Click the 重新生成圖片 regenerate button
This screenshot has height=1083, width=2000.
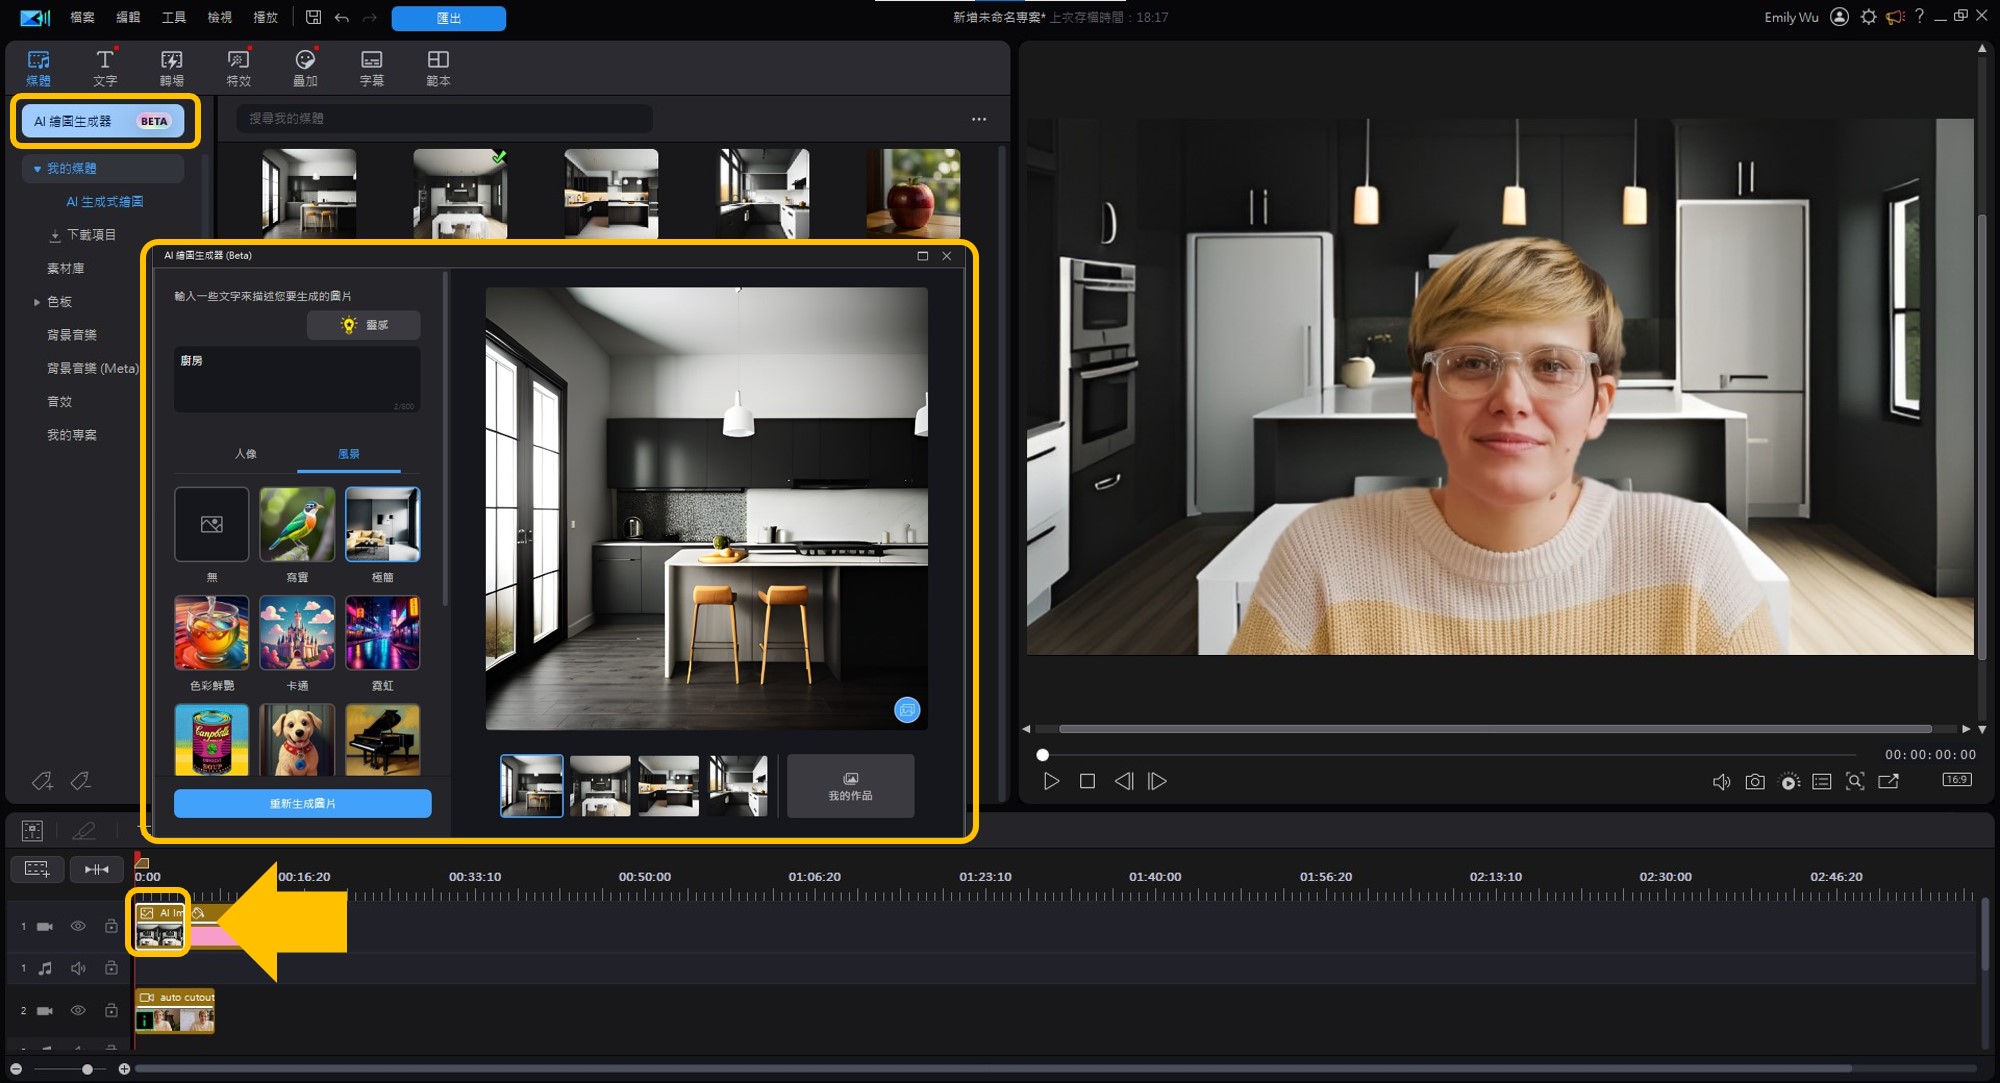[302, 803]
